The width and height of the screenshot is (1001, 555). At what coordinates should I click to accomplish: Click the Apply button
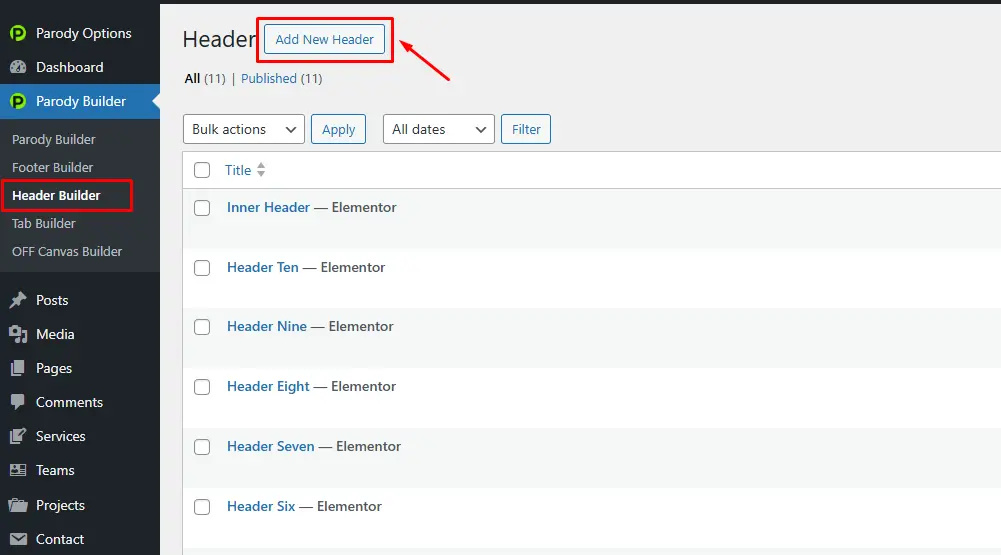coord(338,129)
